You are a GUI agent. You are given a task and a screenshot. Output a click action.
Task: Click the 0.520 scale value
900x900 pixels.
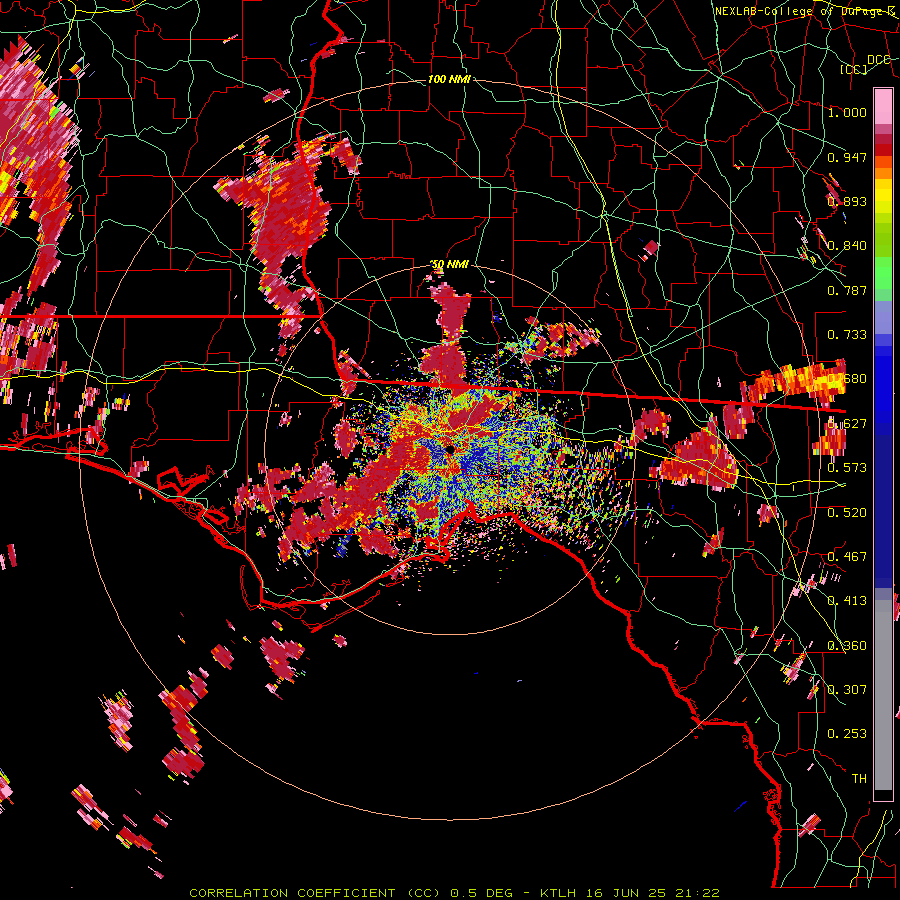[847, 513]
